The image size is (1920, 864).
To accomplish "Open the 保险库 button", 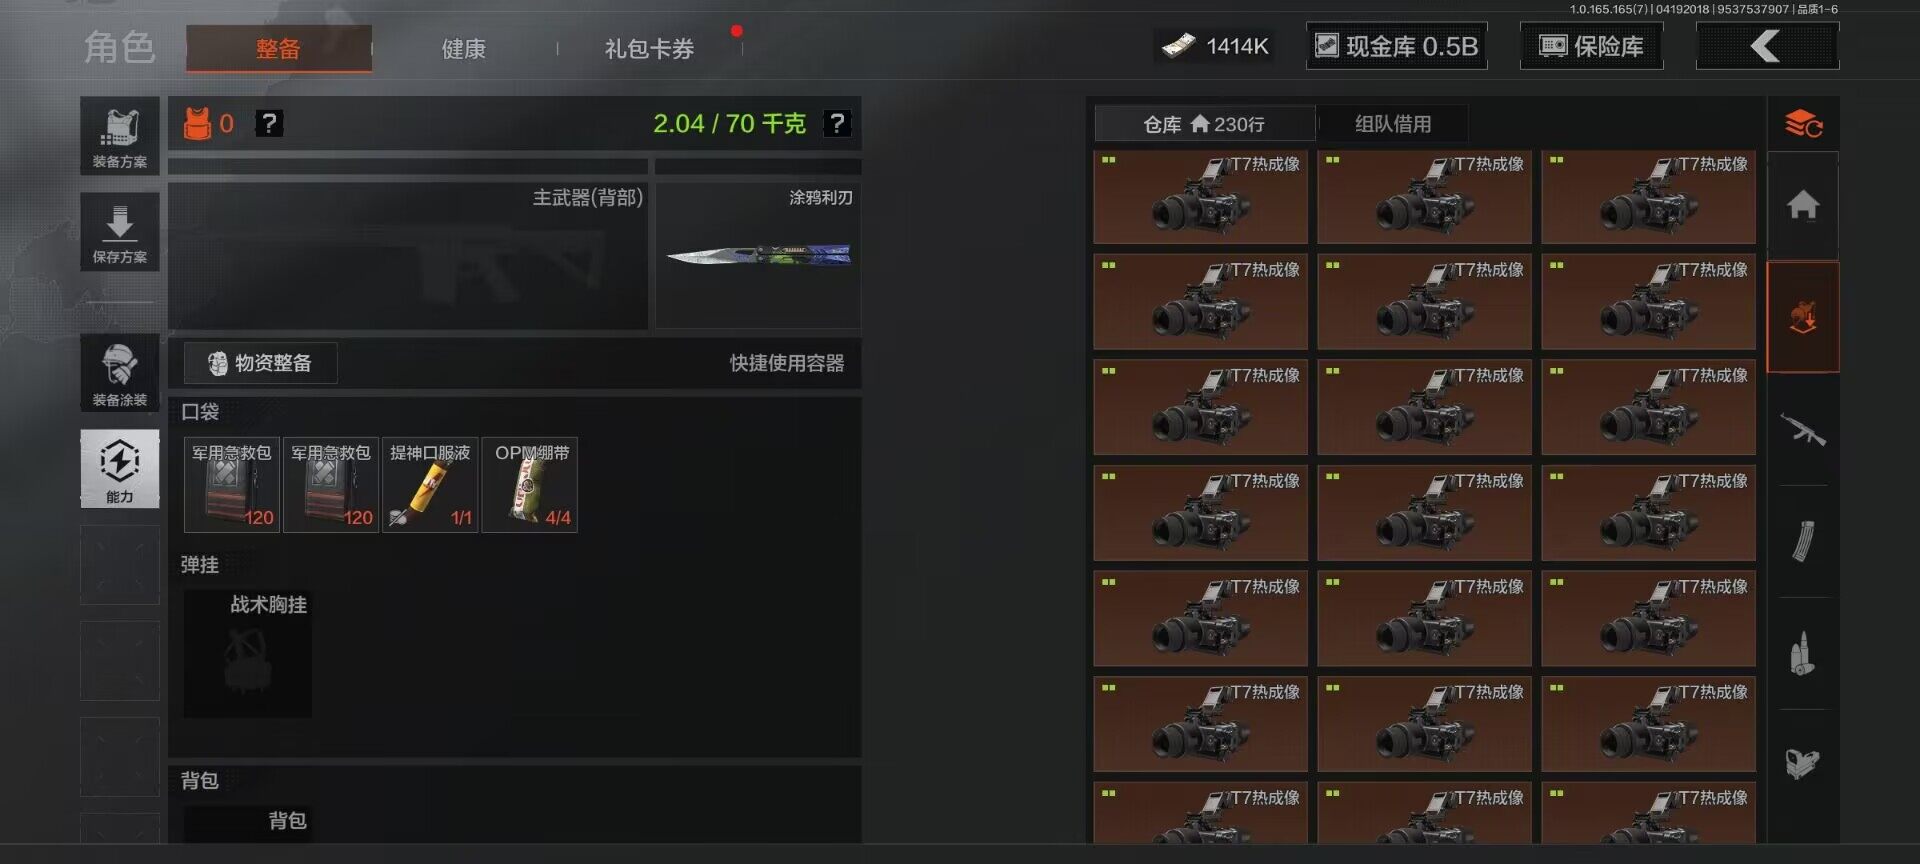I will [x=1591, y=46].
